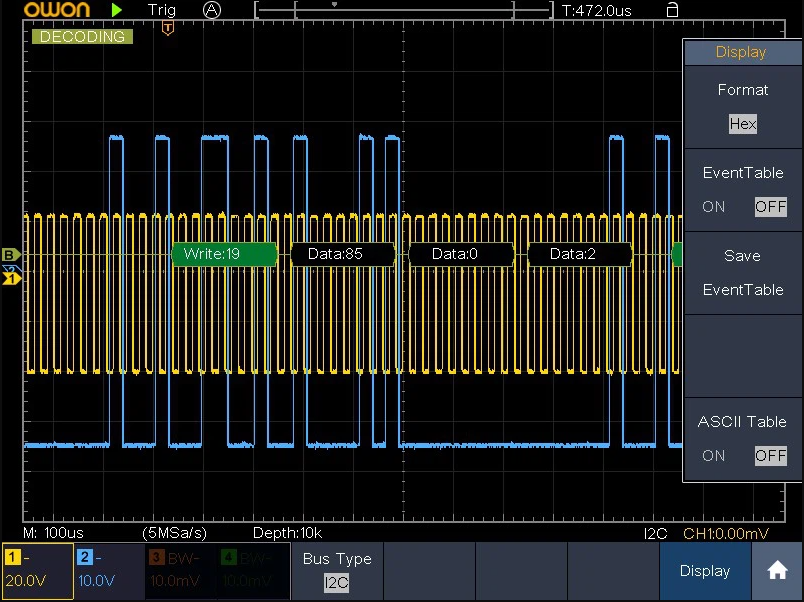Click the circled A auto-trigger icon
Viewport: 804px width, 602px height.
(x=211, y=10)
